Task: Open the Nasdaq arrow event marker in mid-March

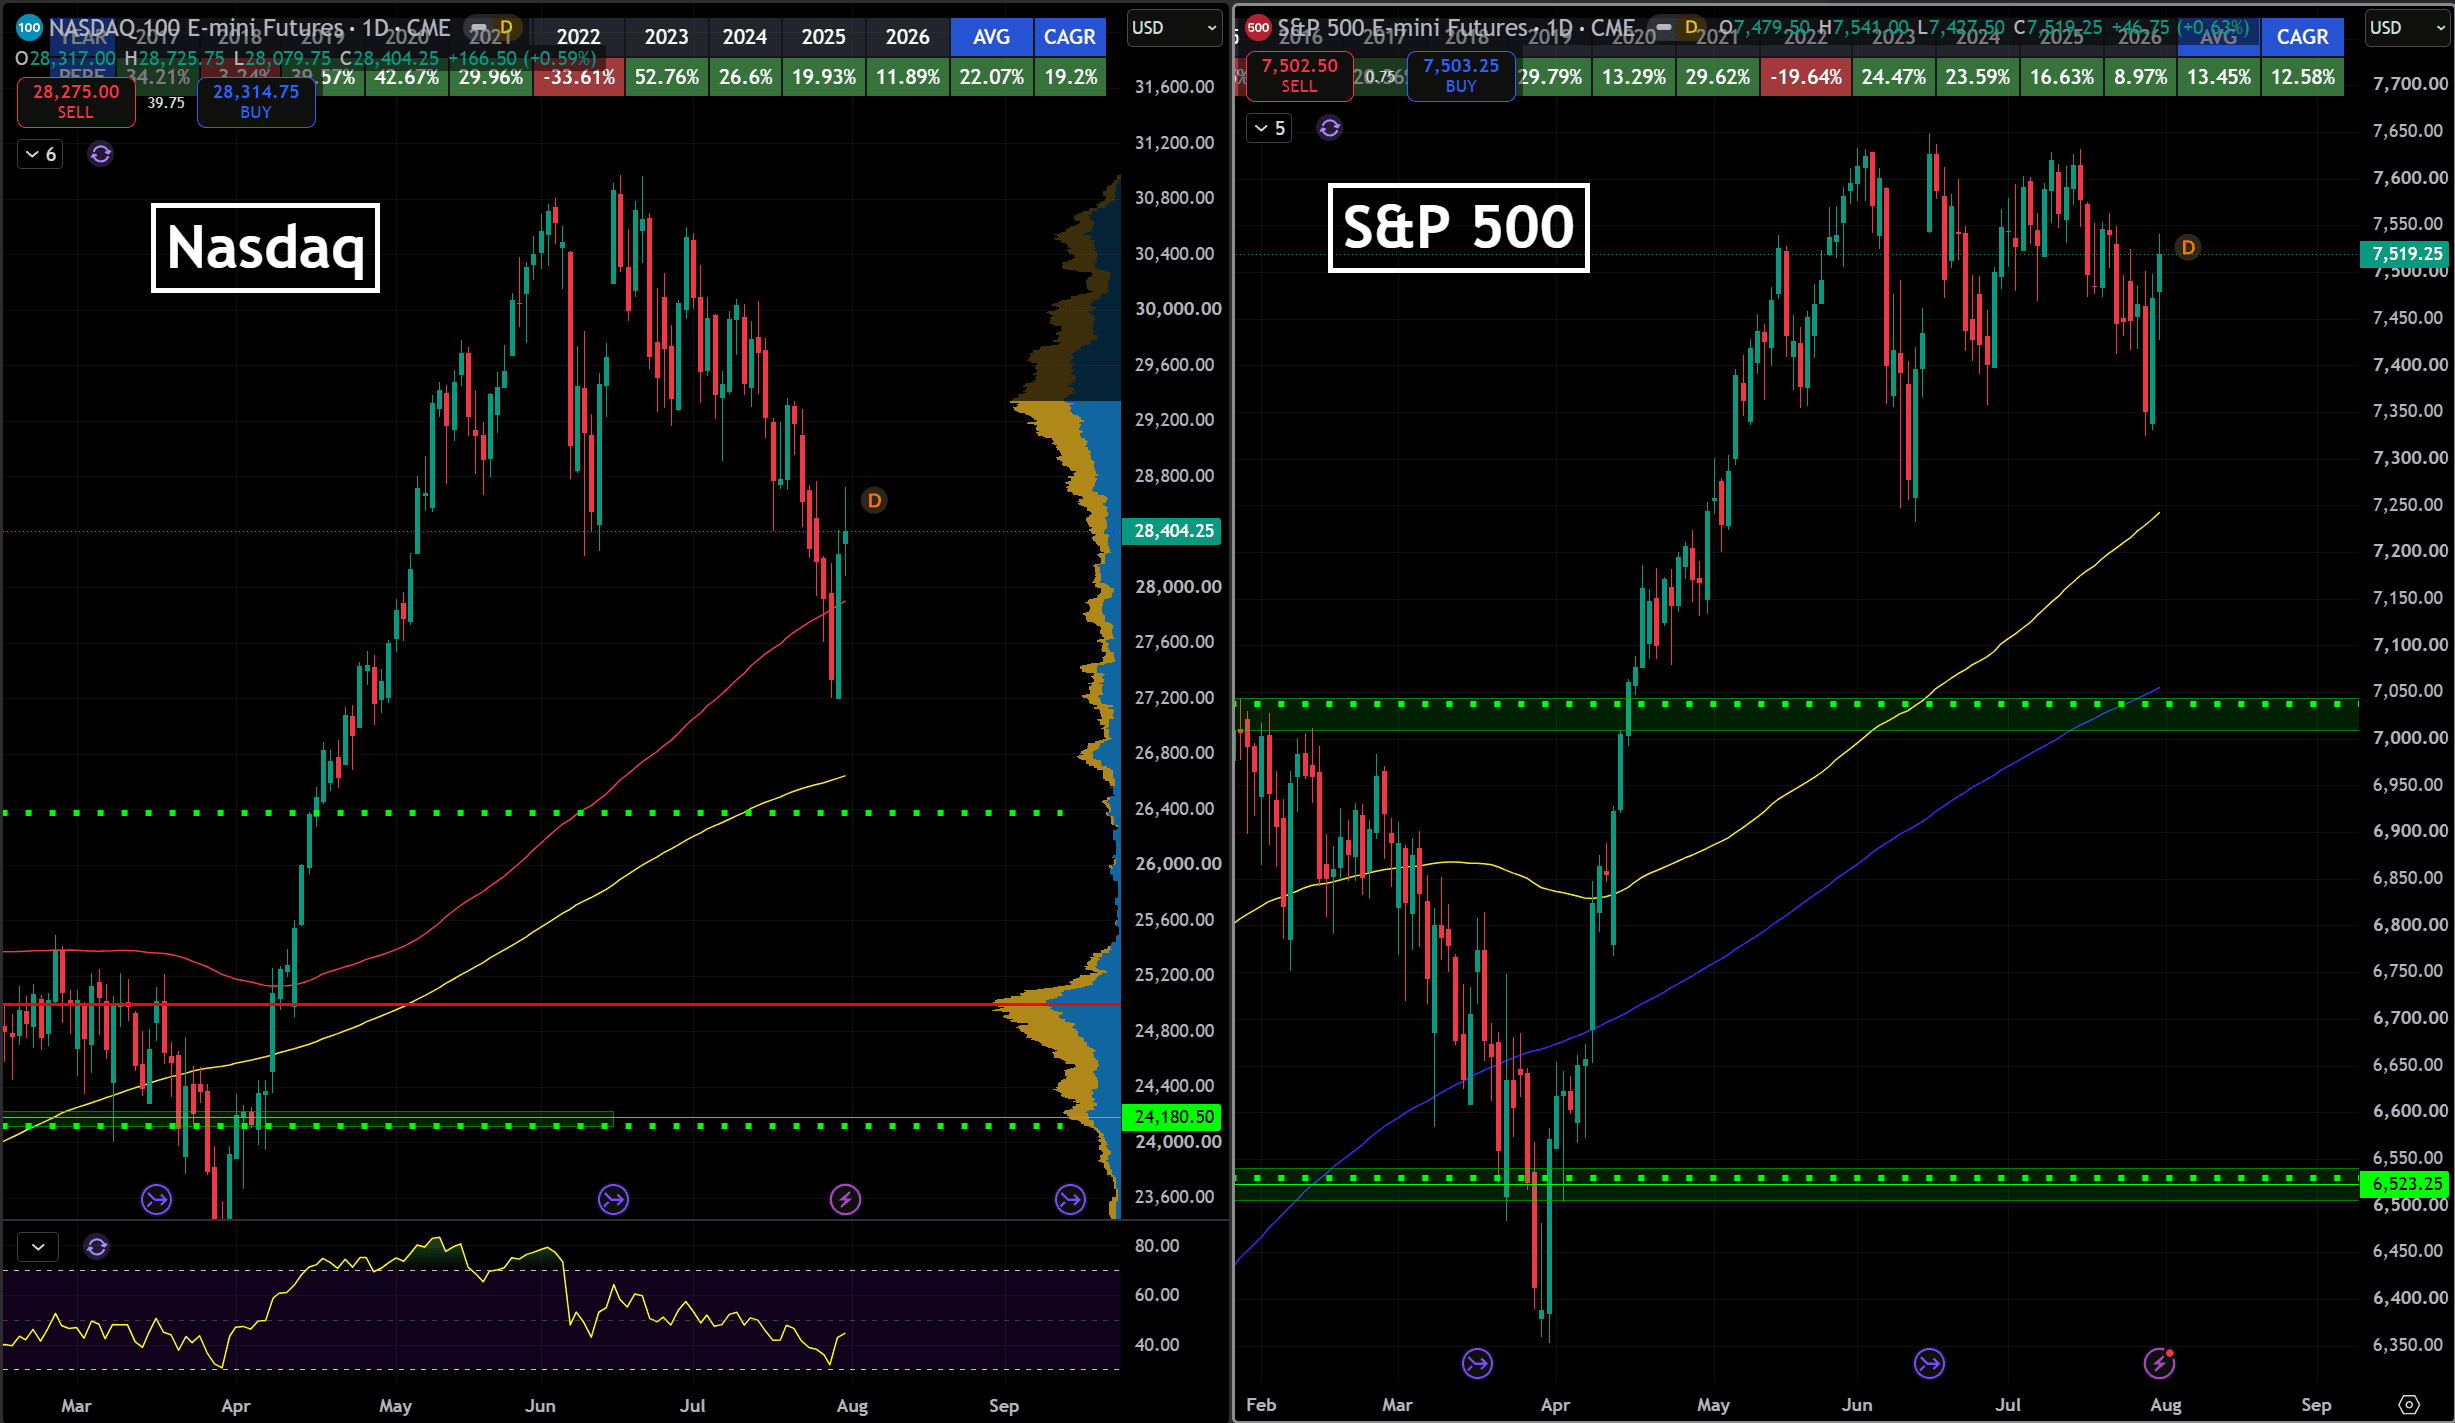Action: (156, 1199)
